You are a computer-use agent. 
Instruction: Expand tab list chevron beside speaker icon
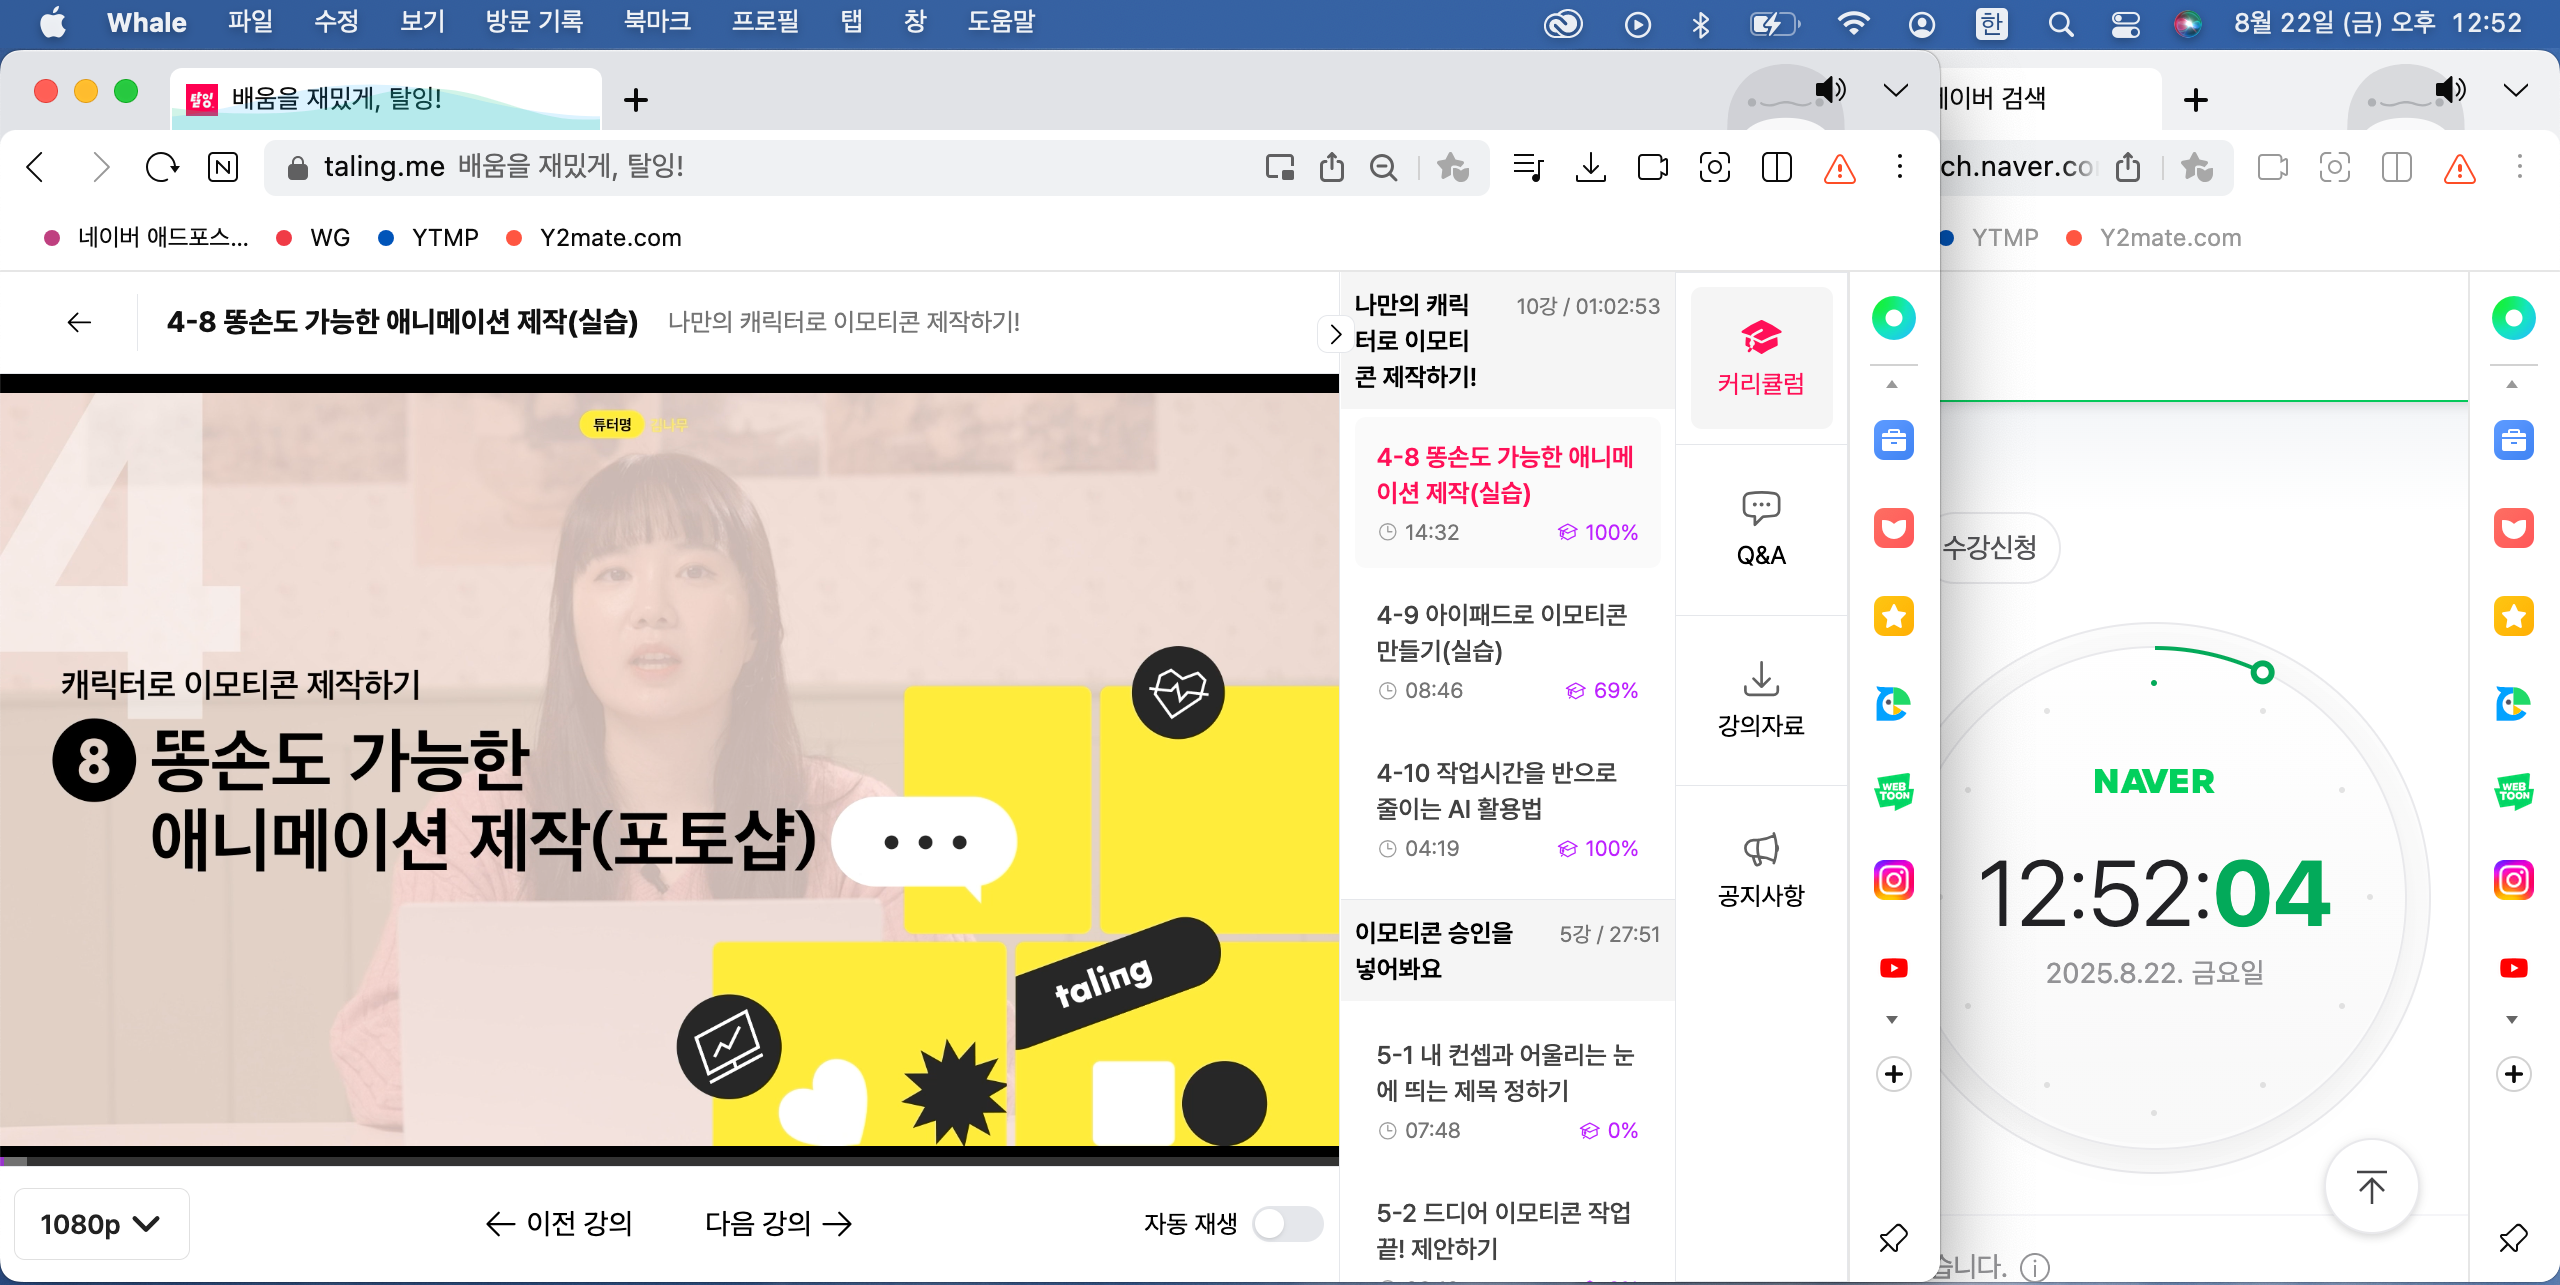(x=1895, y=90)
